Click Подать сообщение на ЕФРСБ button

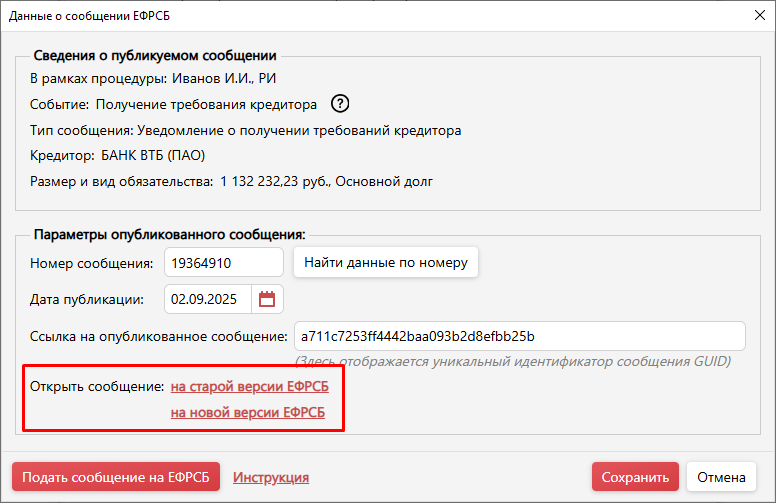(x=115, y=477)
